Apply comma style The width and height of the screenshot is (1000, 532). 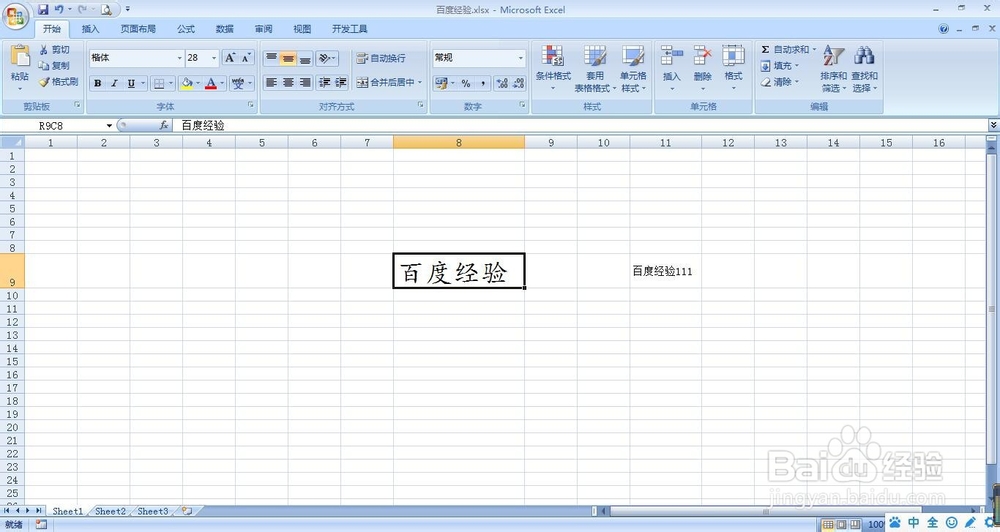[483, 83]
